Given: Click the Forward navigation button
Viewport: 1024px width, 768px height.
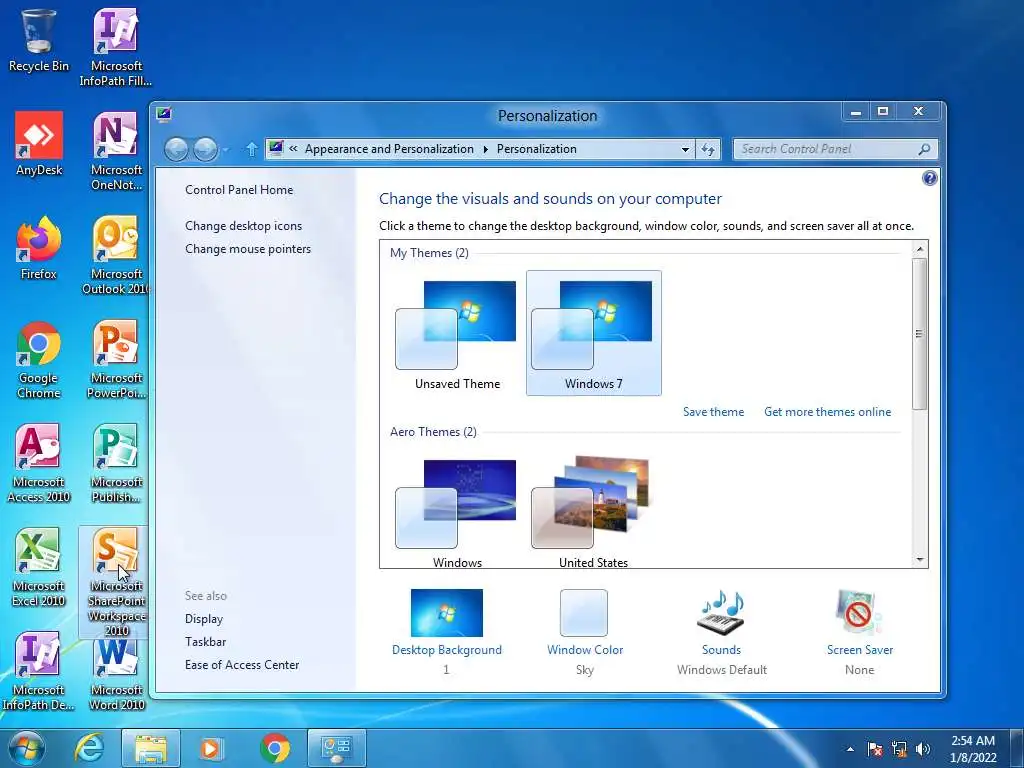Looking at the screenshot, I should click(x=205, y=150).
